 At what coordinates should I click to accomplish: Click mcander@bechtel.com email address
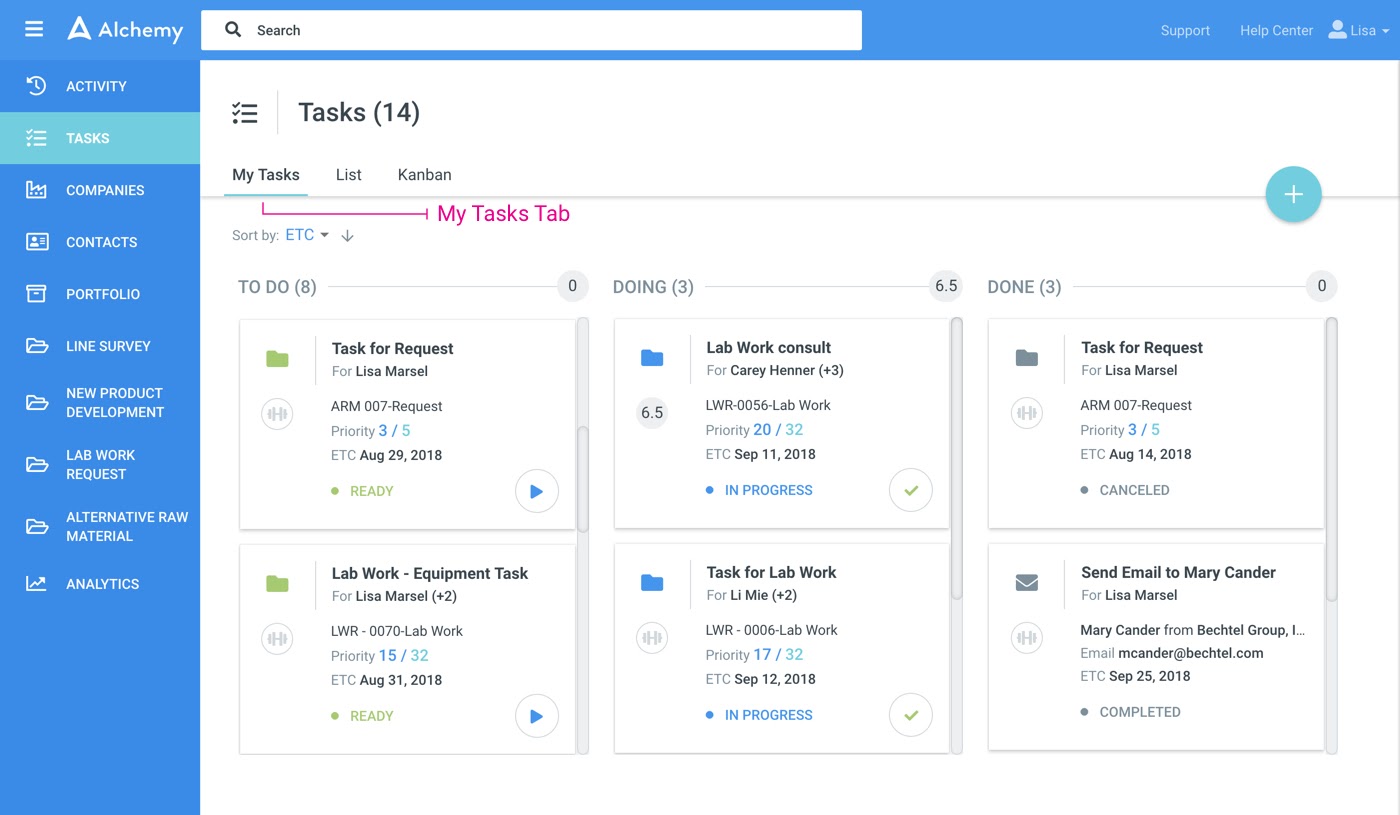(1191, 653)
